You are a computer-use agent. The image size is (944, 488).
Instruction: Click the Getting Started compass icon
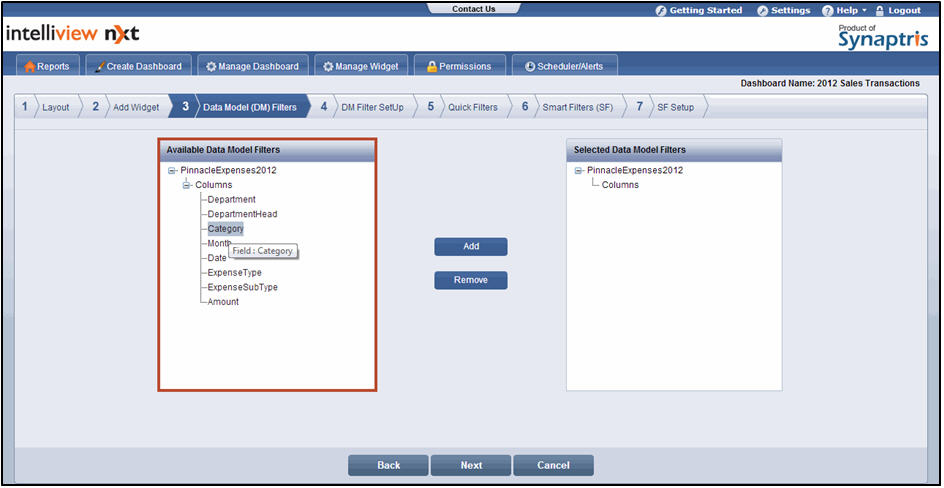(661, 10)
